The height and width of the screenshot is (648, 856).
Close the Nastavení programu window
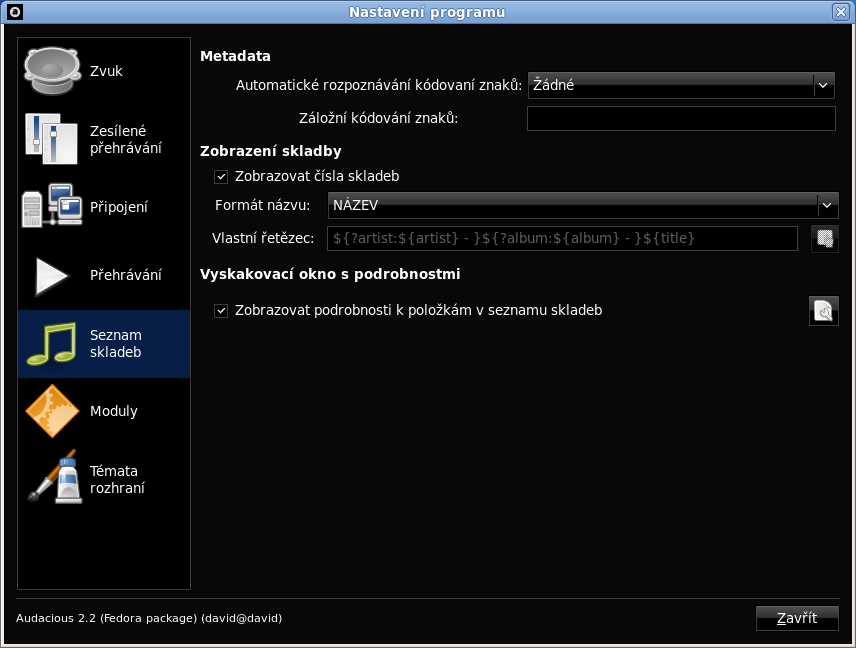(841, 12)
